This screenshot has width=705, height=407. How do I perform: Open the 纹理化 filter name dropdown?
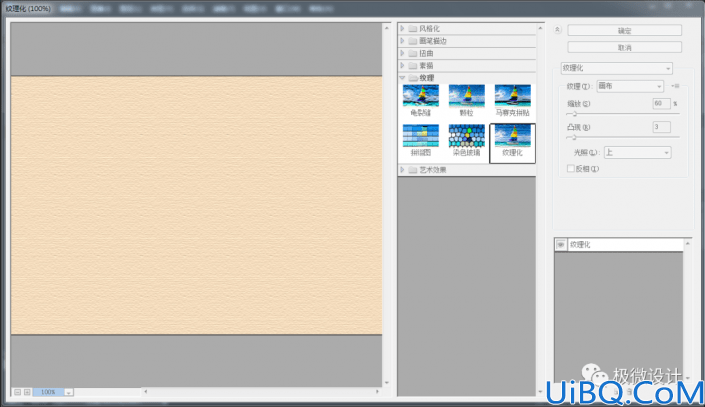[616, 68]
